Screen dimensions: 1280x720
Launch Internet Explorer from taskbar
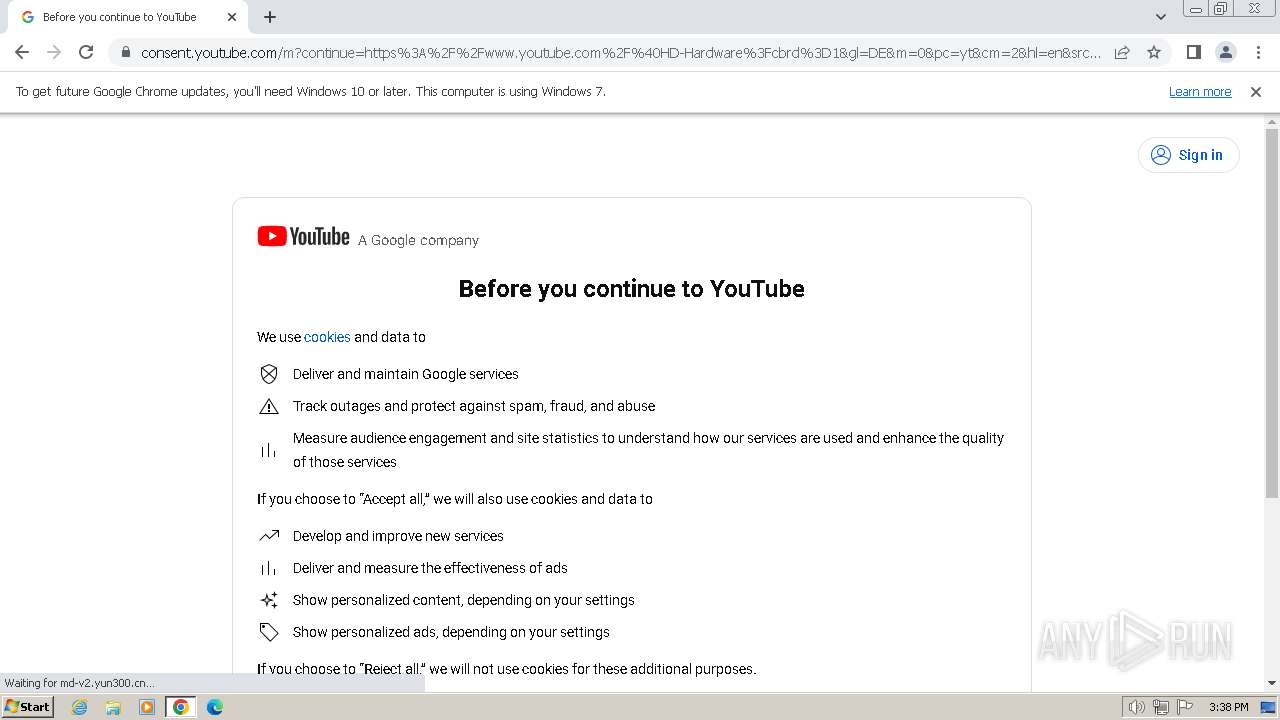pos(80,707)
